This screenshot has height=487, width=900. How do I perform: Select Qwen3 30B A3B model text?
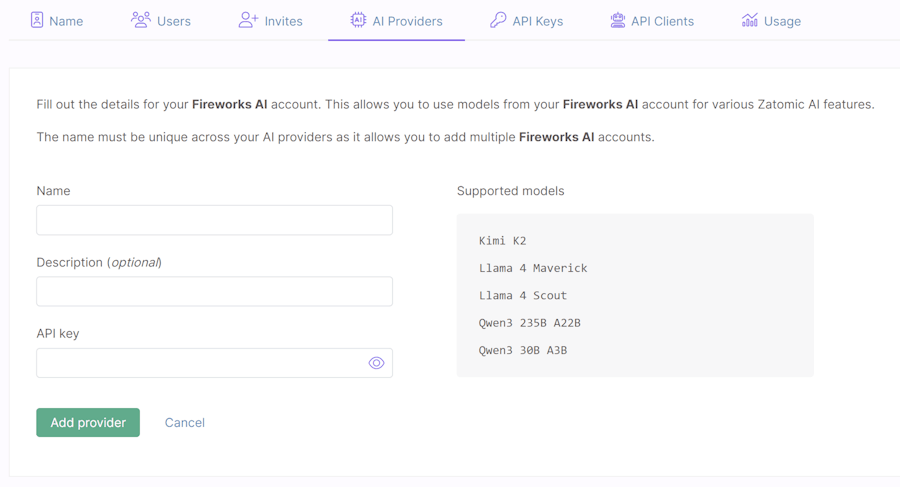[523, 350]
